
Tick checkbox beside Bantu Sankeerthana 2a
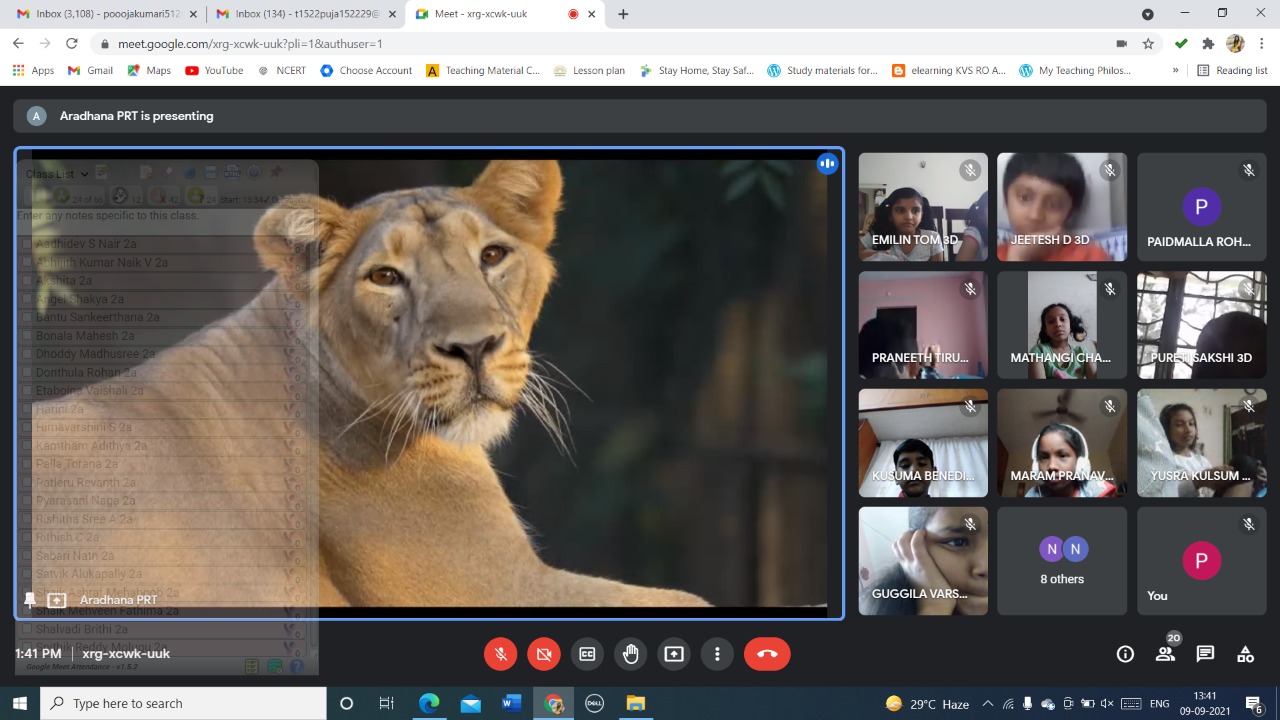point(27,318)
